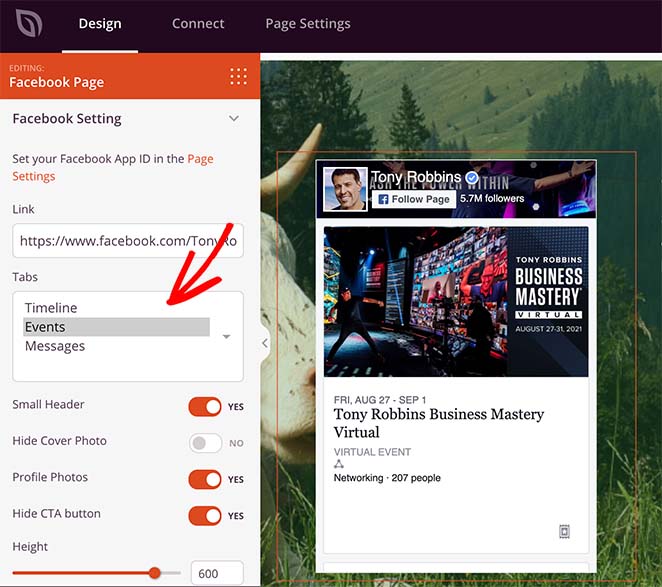Click the Height value field showing 600
This screenshot has width=662, height=587.
tap(217, 573)
